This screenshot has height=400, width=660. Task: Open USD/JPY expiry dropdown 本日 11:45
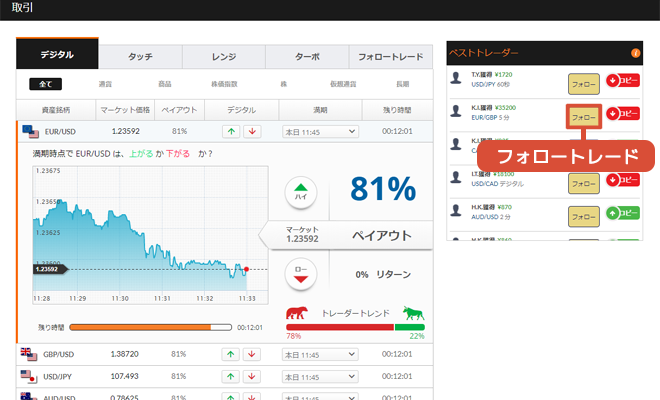(x=320, y=377)
